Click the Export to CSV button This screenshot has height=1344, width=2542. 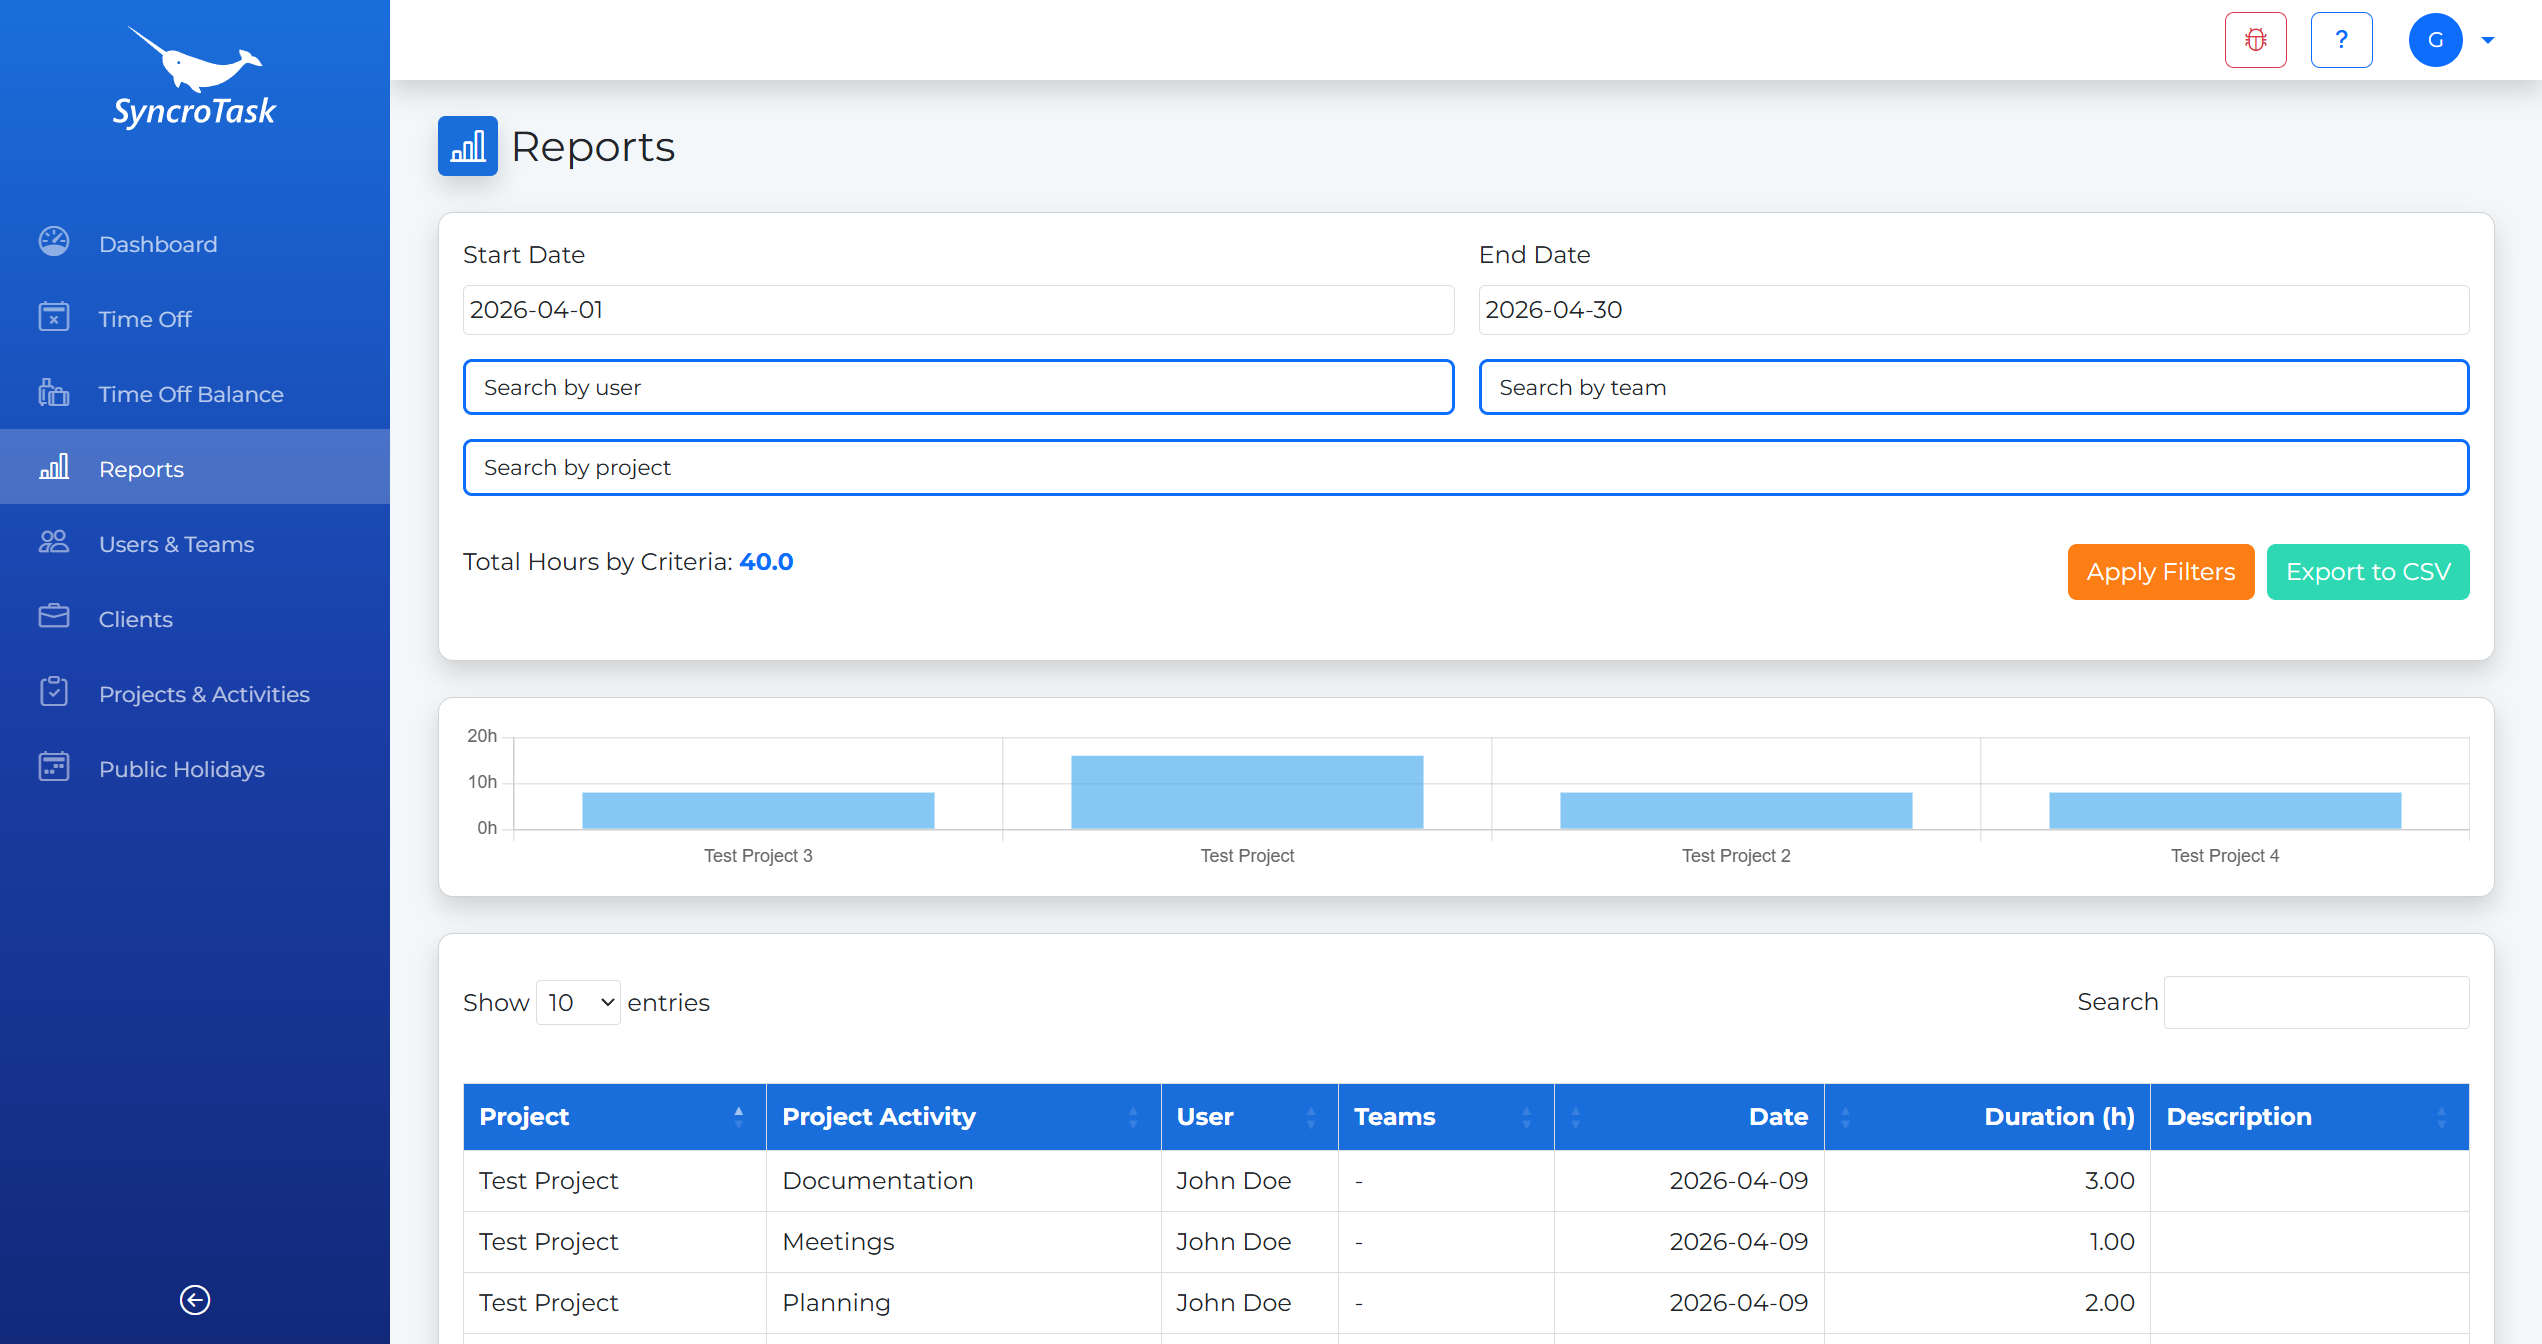click(x=2367, y=572)
